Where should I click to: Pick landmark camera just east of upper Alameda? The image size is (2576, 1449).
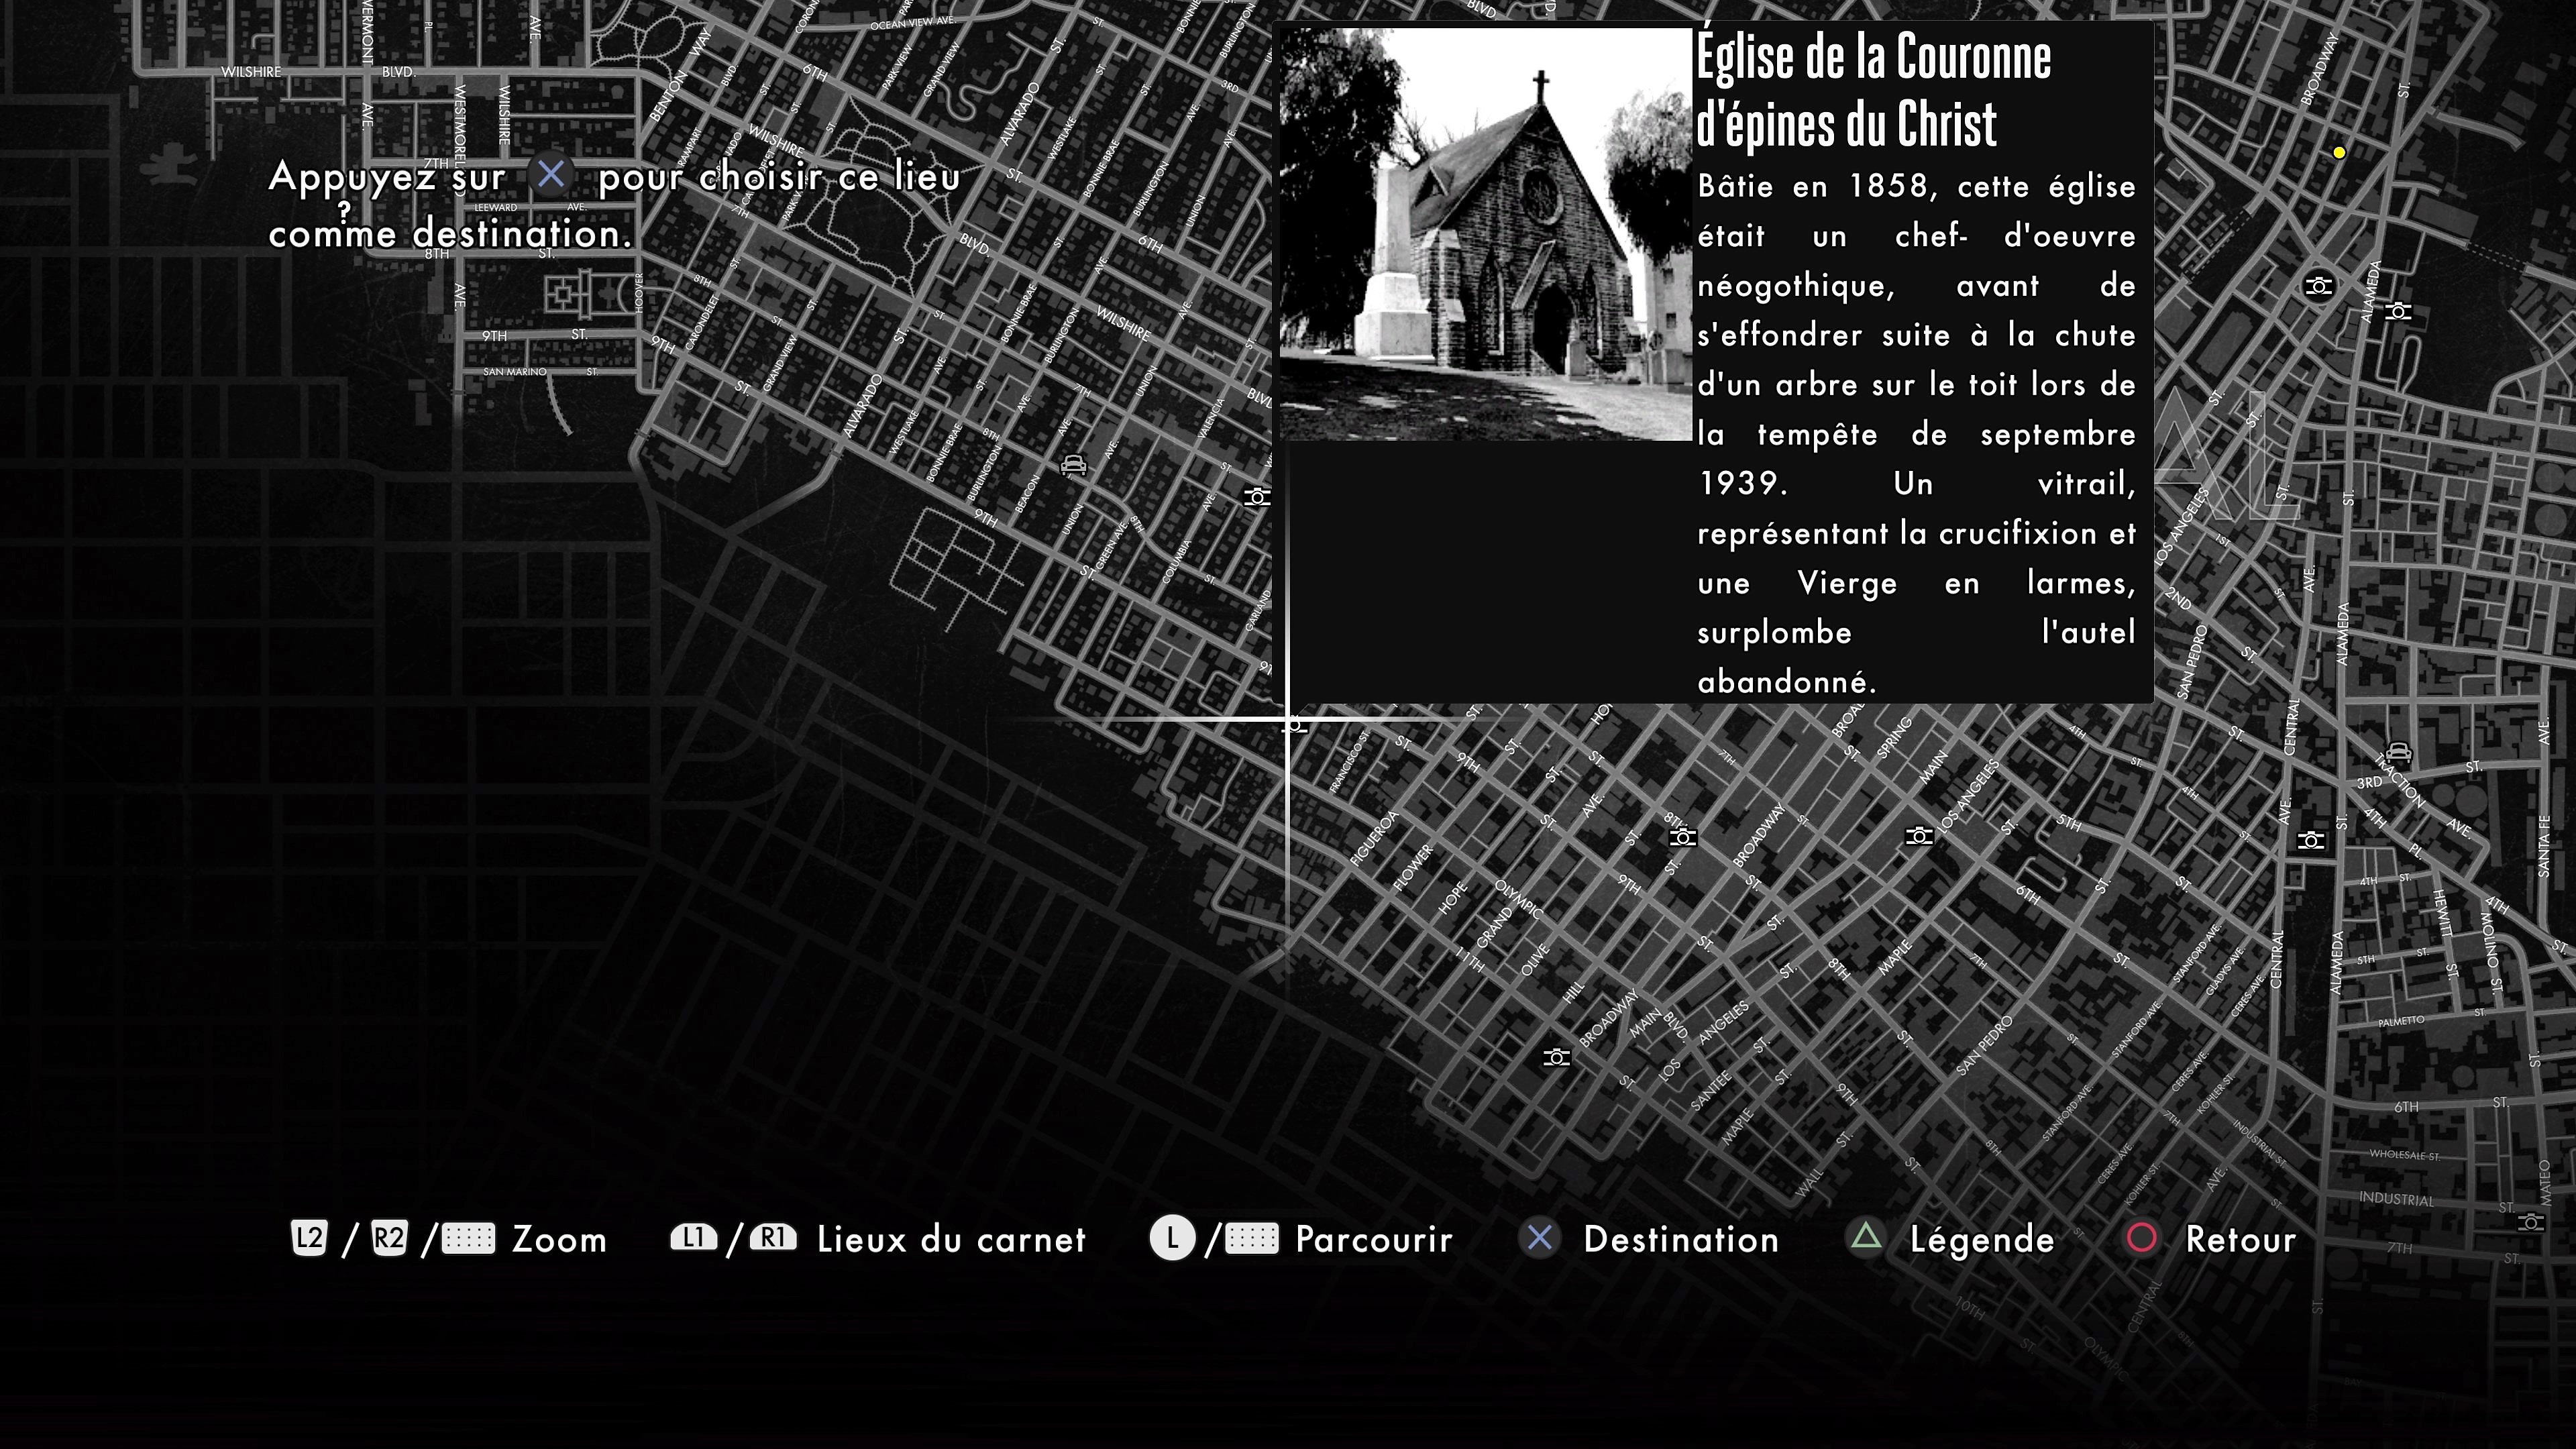pyautogui.click(x=2398, y=311)
